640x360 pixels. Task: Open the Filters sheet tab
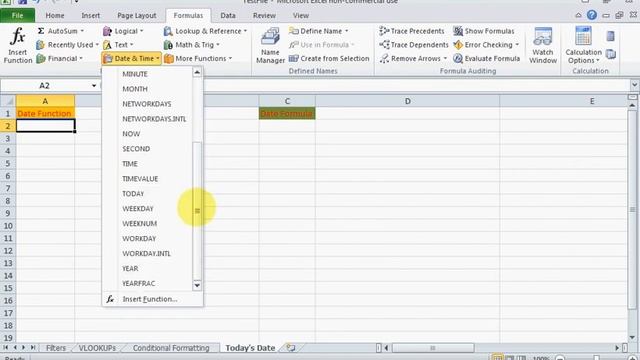(56, 348)
